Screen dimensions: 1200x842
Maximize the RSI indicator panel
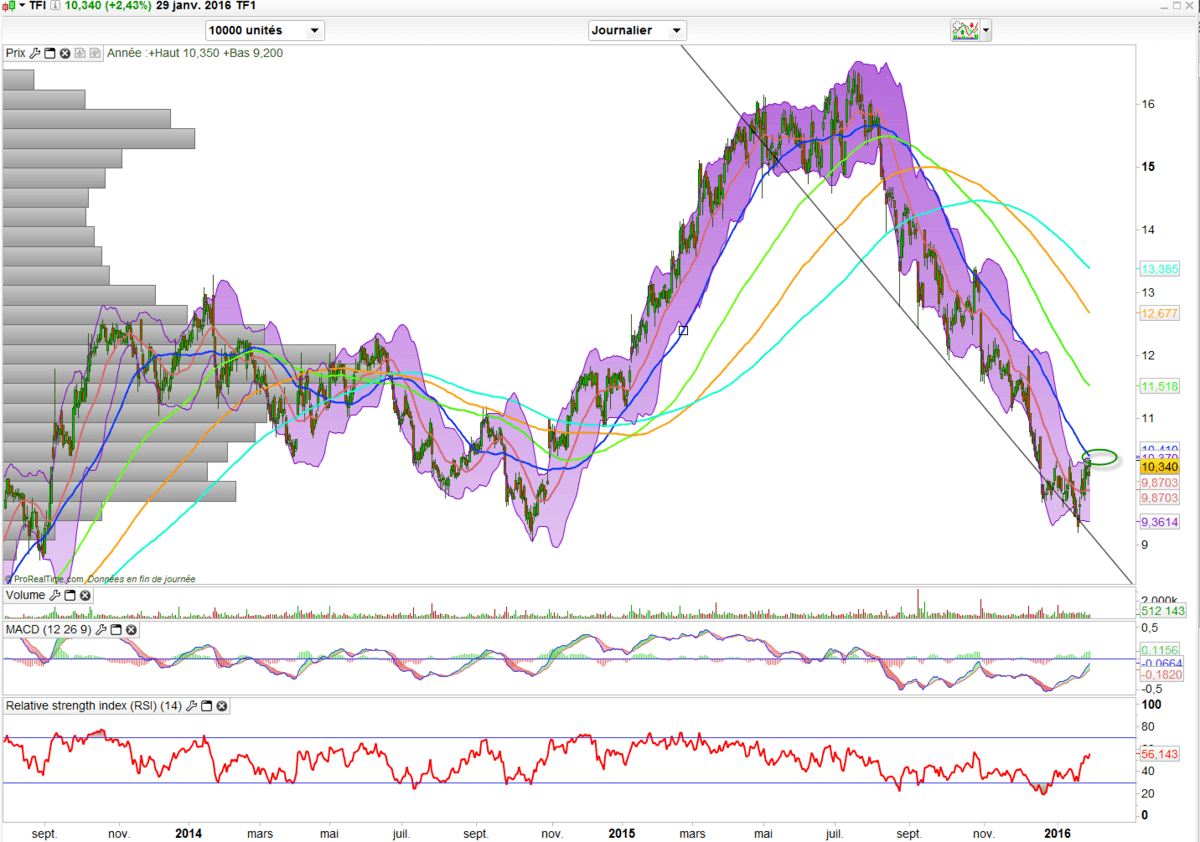click(206, 706)
